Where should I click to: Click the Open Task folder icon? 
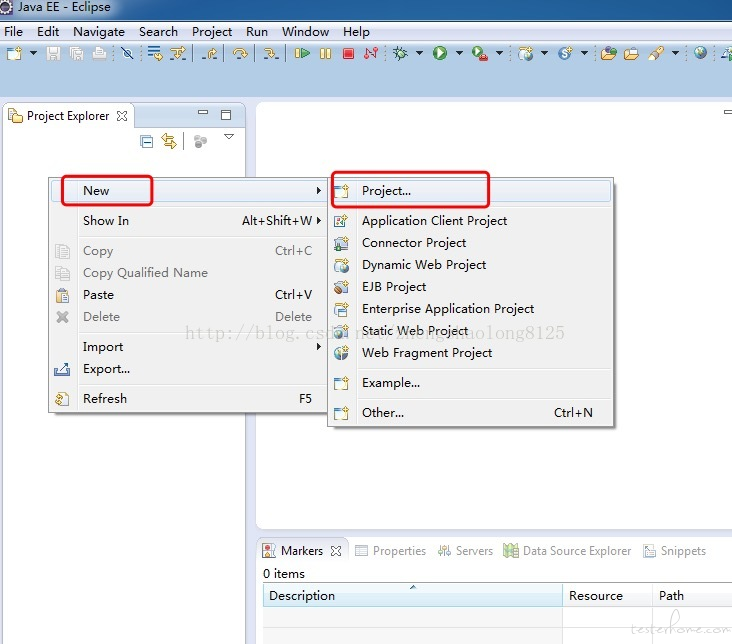point(631,53)
